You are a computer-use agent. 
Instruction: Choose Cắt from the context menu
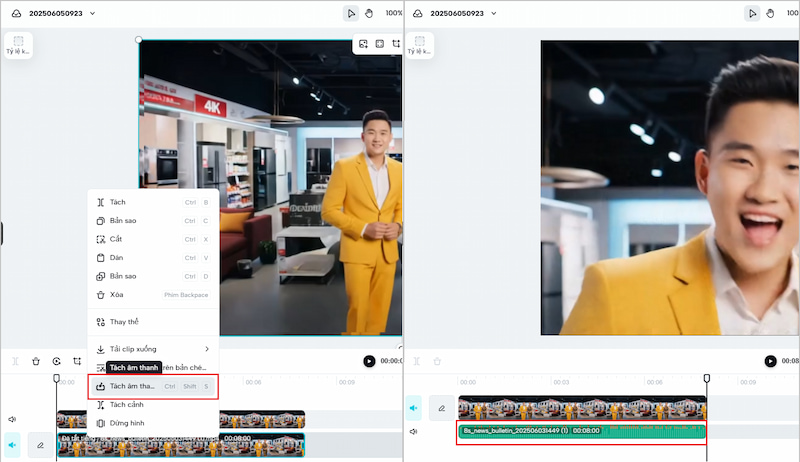153,239
